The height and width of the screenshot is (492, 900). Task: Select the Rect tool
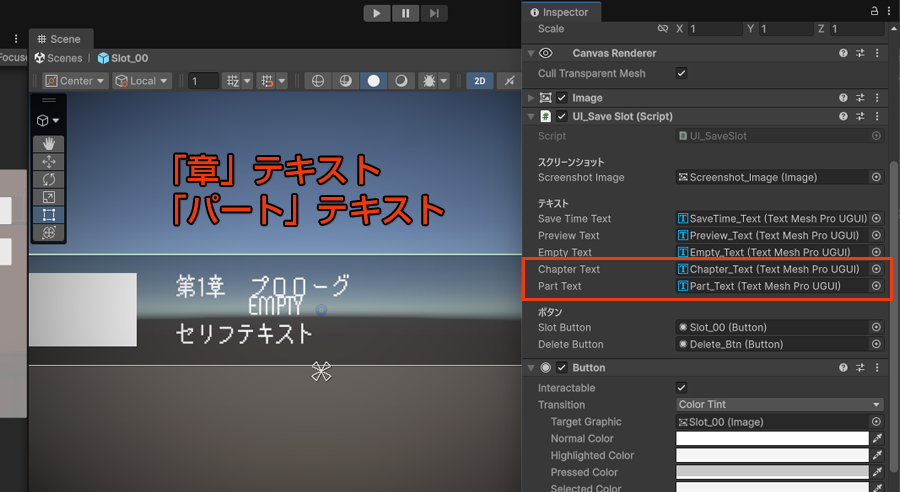tap(50, 215)
